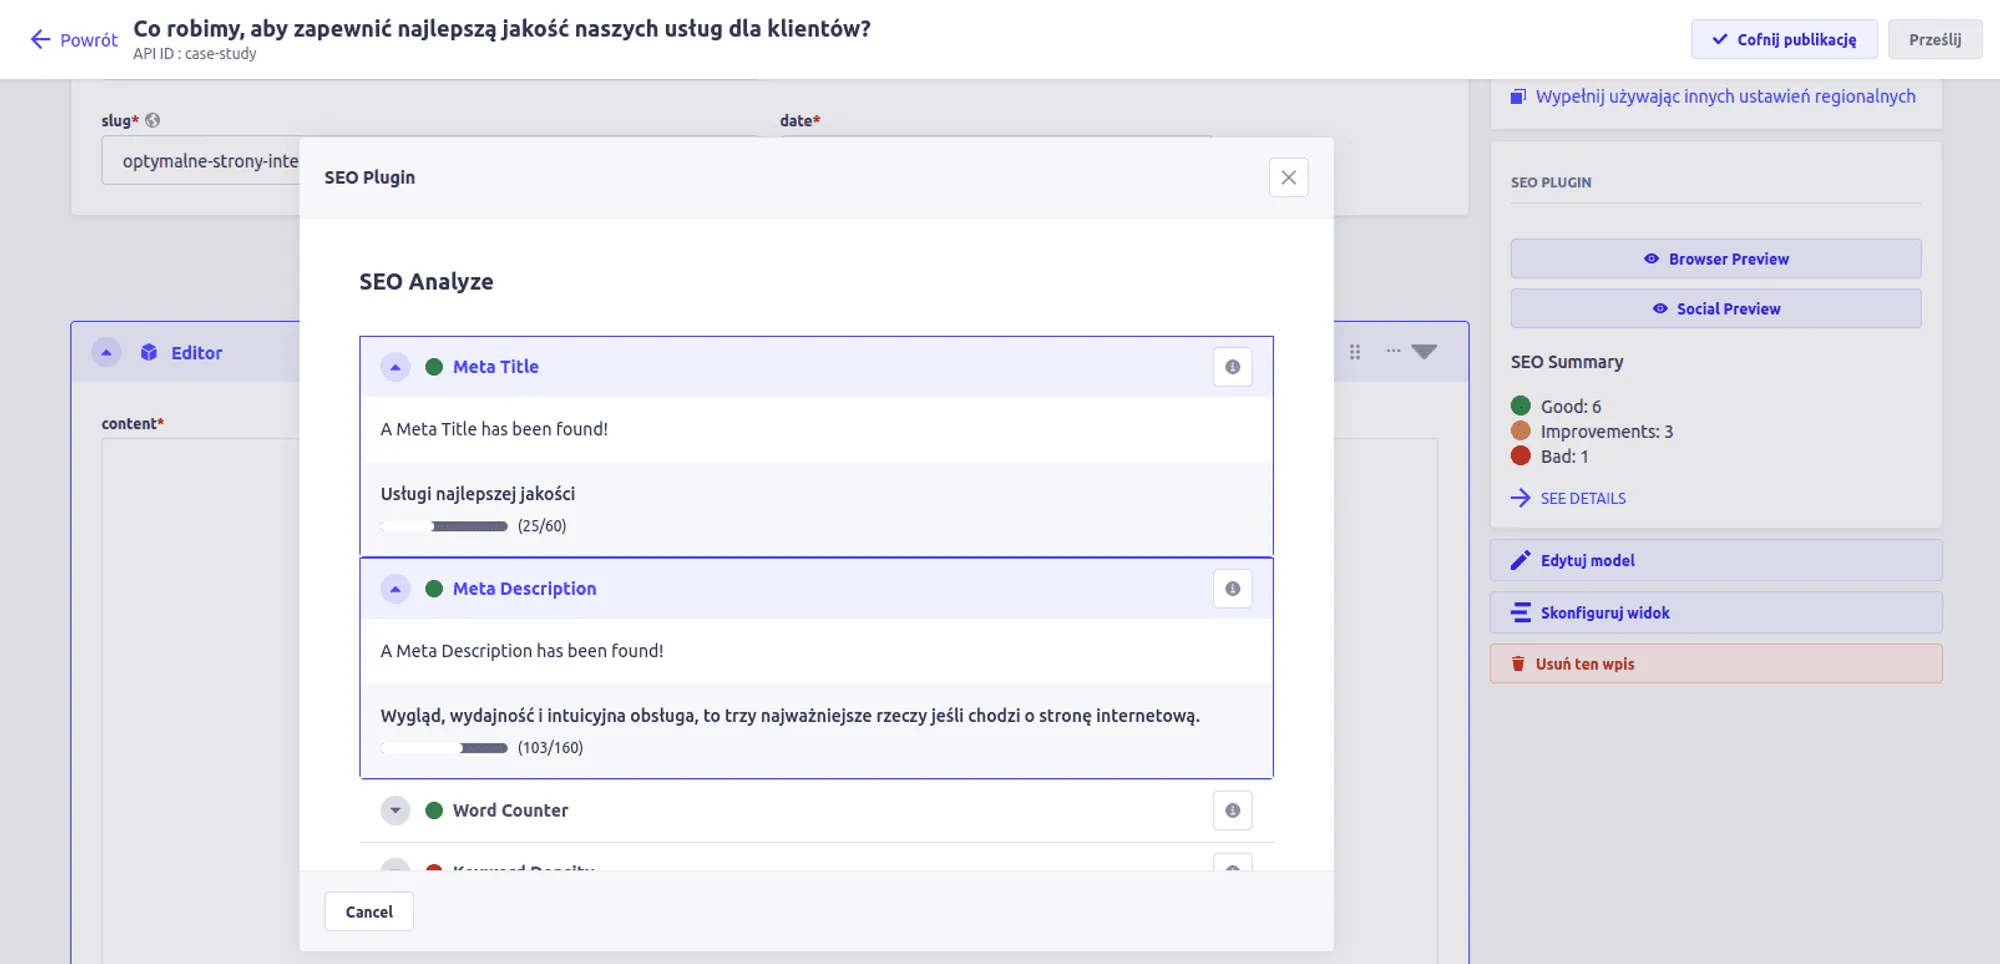This screenshot has height=964, width=2000.
Task: Open info for Meta Description
Action: click(1232, 589)
